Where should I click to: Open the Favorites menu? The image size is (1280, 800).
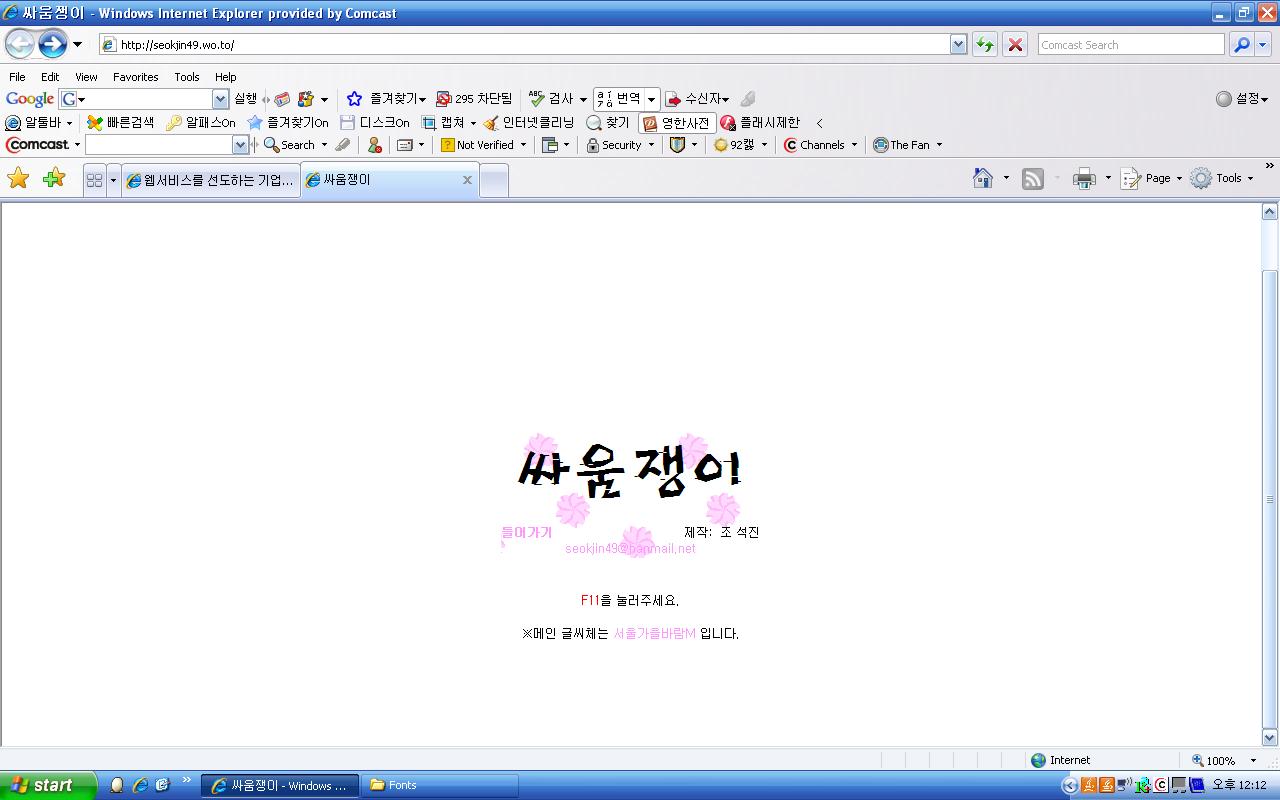click(135, 77)
